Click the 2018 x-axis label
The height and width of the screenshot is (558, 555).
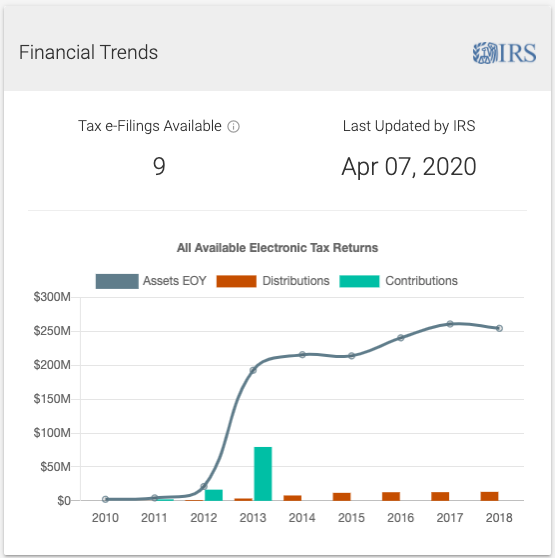(499, 518)
